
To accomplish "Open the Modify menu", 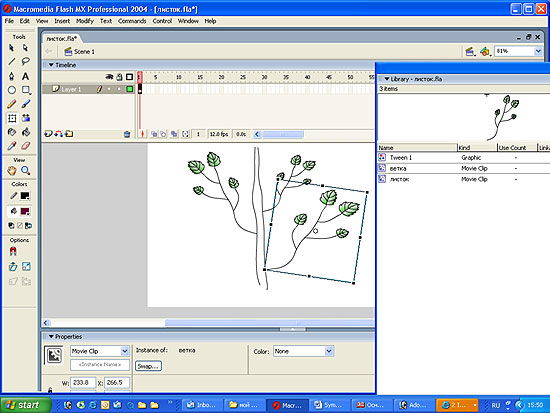I will (x=85, y=21).
